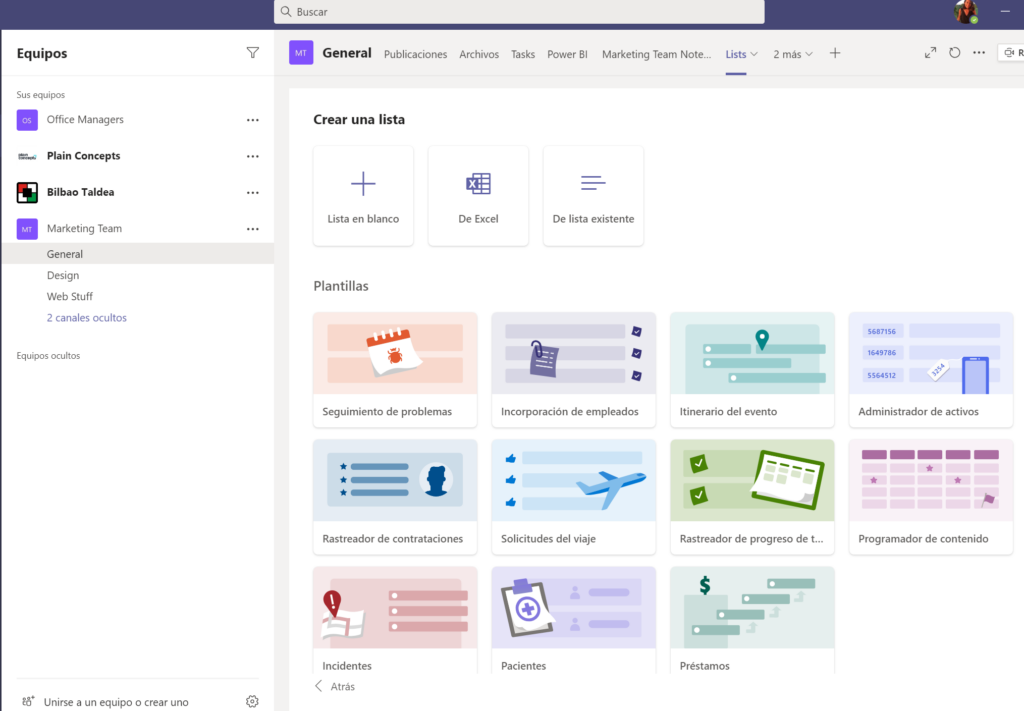Open the Archivos tab
Viewport: 1024px width, 711px height.
coord(479,54)
